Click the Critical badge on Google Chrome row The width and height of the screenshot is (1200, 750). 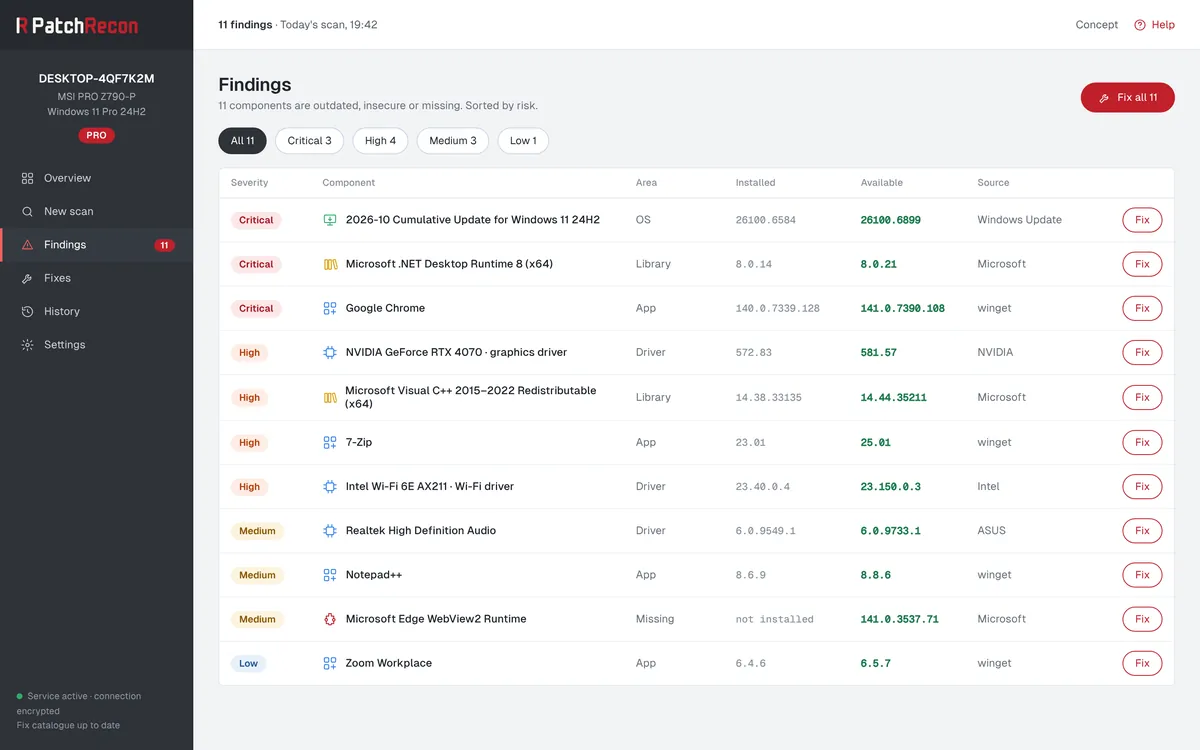pyautogui.click(x=256, y=308)
